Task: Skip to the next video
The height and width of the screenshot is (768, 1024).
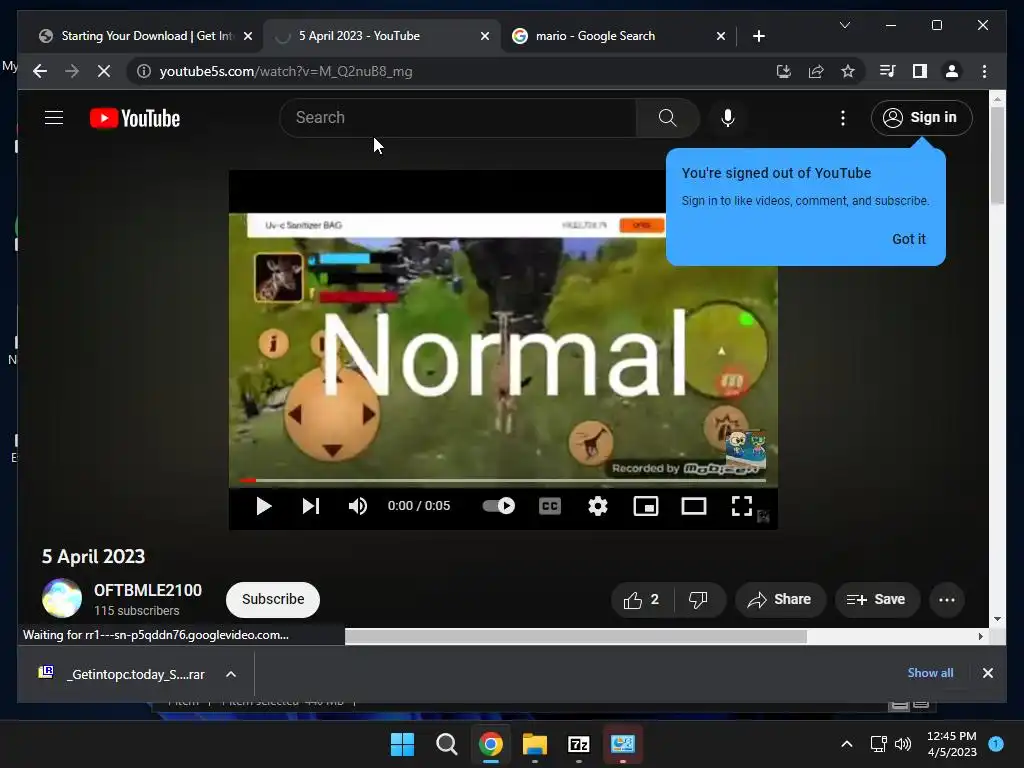Action: 311,506
